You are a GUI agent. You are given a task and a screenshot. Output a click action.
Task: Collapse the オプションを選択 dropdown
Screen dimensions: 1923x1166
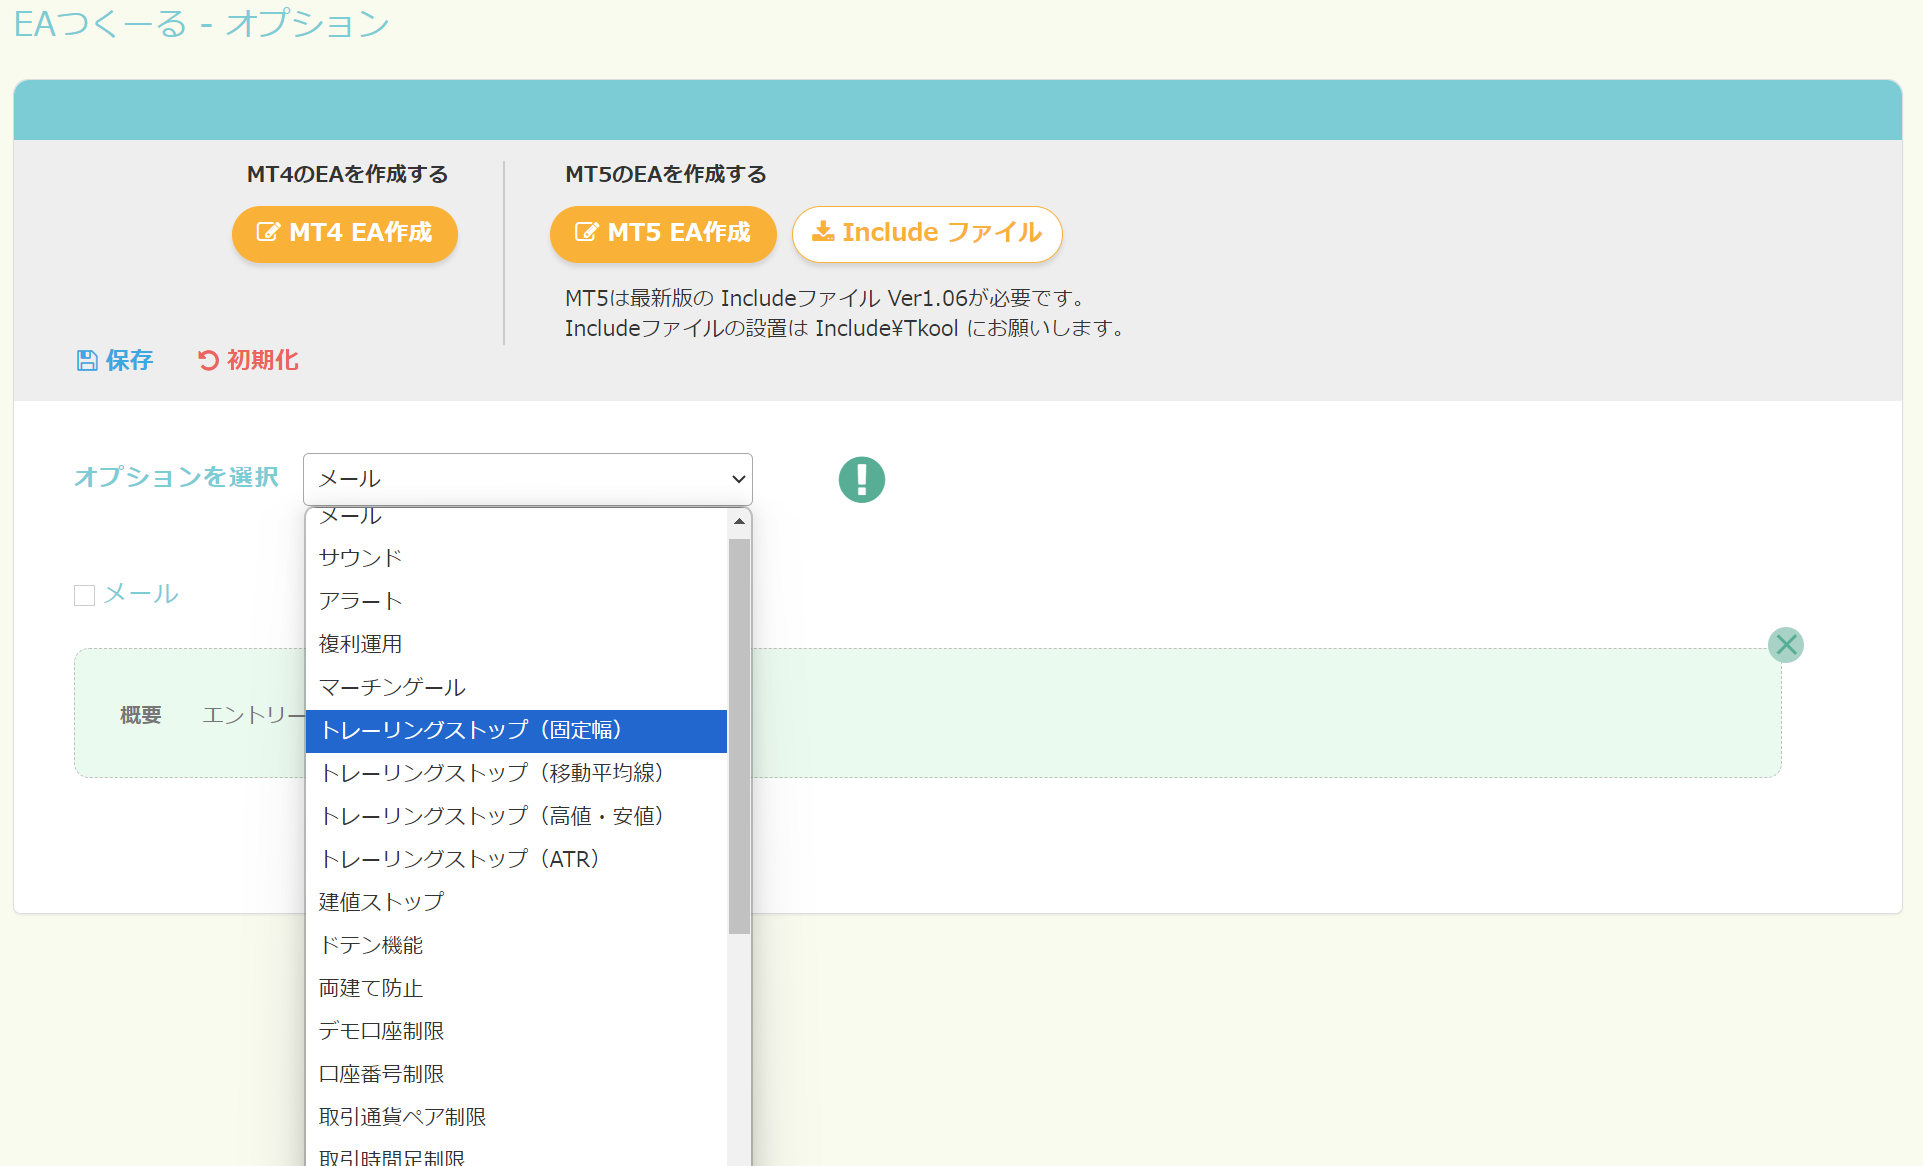pyautogui.click(x=527, y=479)
